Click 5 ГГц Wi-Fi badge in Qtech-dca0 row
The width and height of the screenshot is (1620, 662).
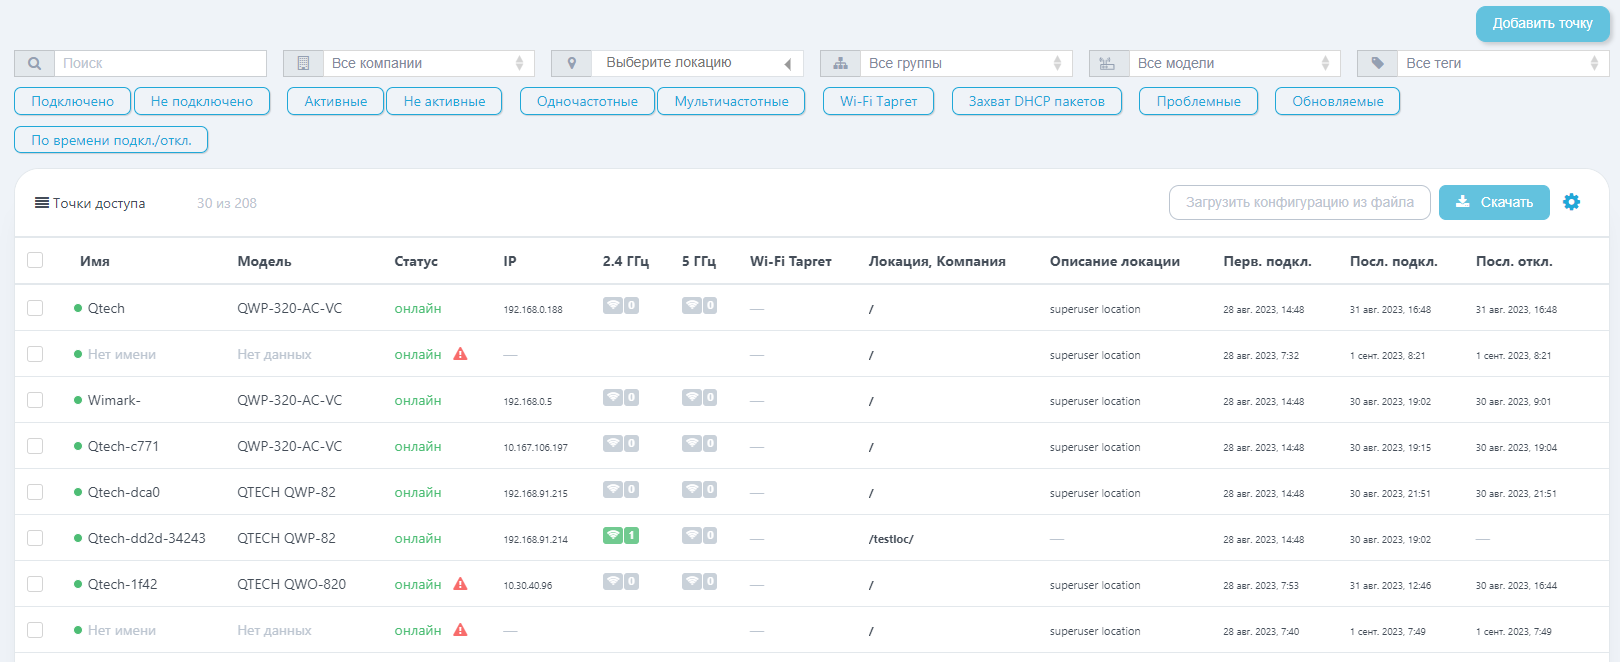click(x=699, y=490)
